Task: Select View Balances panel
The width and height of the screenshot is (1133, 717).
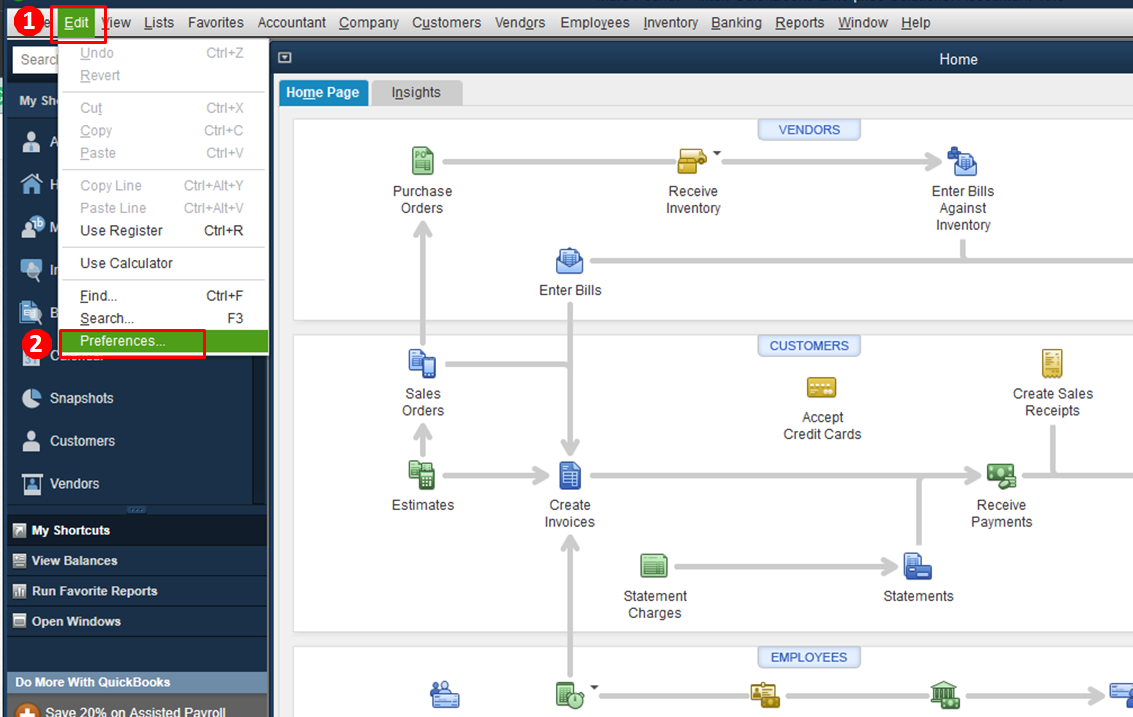Action: click(137, 561)
